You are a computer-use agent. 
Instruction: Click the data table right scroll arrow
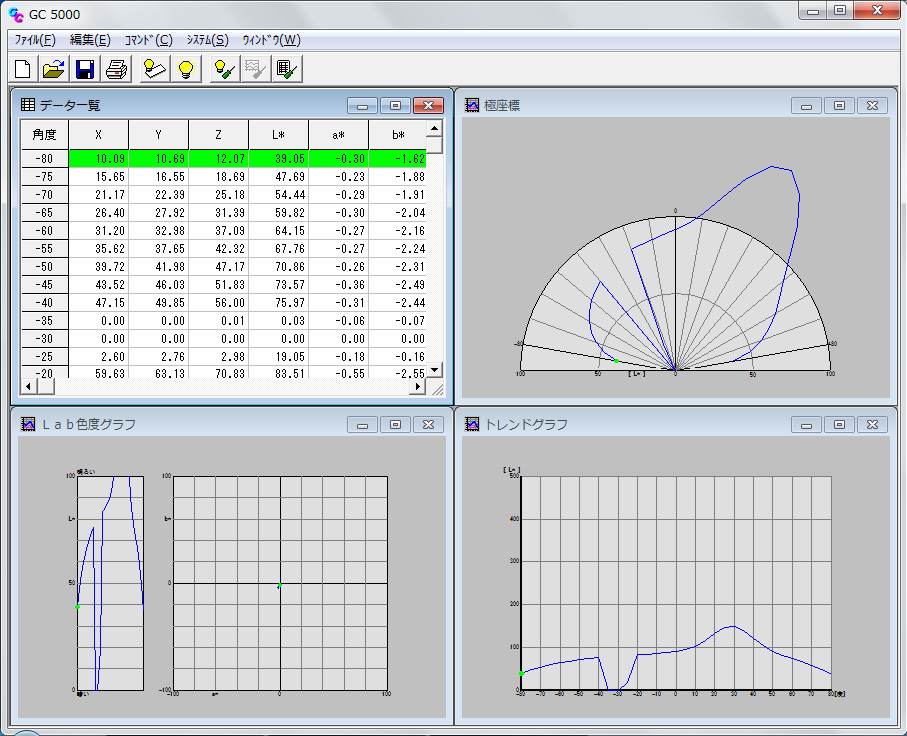click(x=418, y=386)
